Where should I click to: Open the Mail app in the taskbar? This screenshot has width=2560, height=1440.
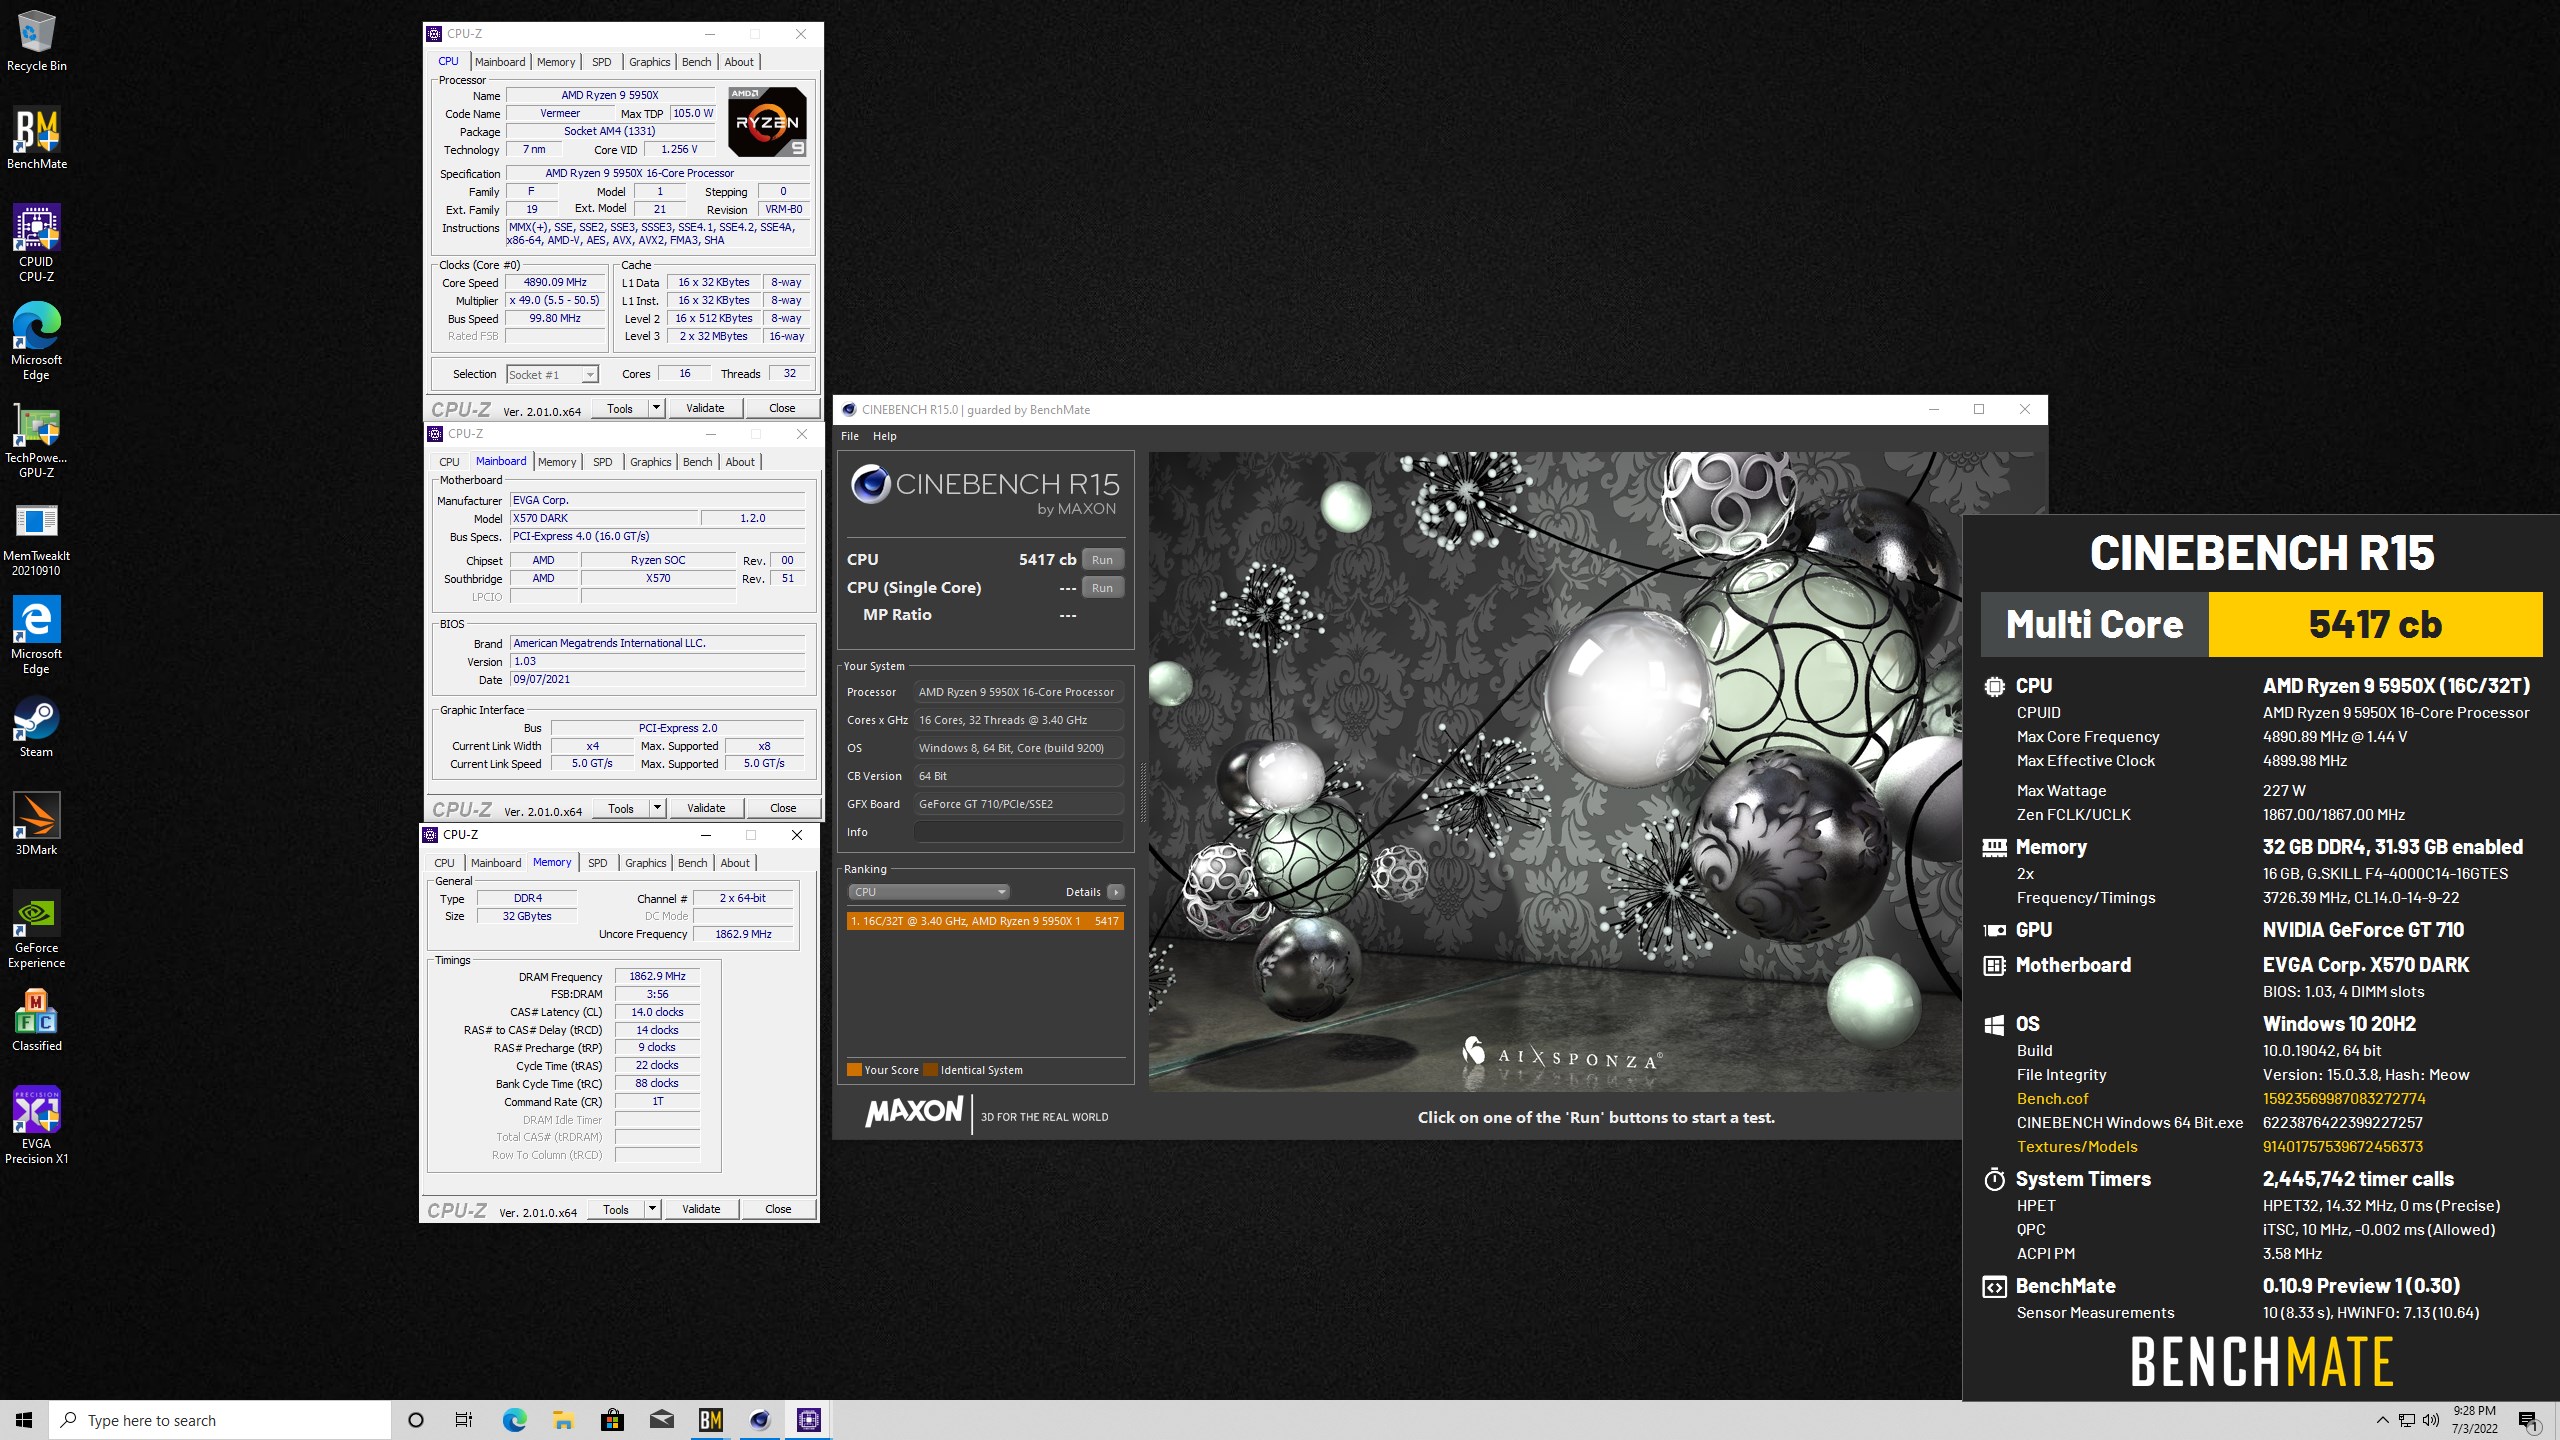(661, 1420)
